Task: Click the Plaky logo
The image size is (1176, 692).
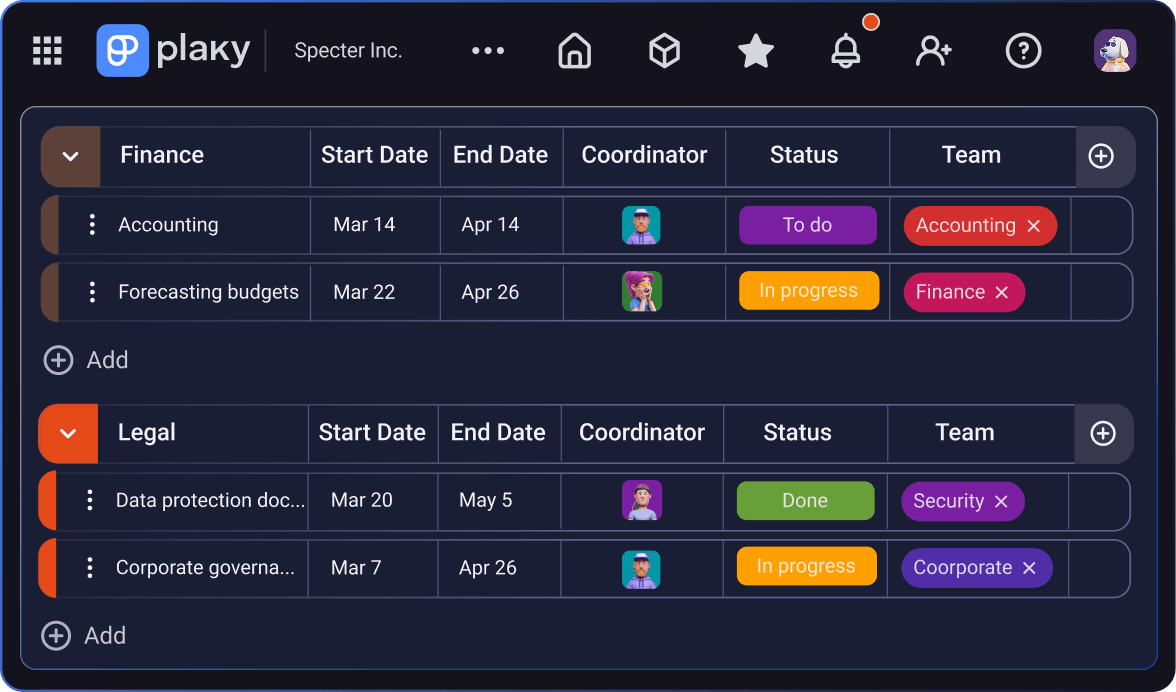Action: tap(122, 50)
